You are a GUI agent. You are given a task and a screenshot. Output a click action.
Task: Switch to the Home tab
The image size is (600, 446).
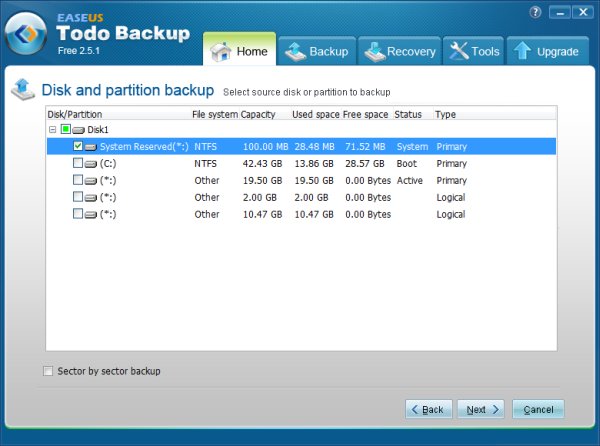tap(240, 49)
